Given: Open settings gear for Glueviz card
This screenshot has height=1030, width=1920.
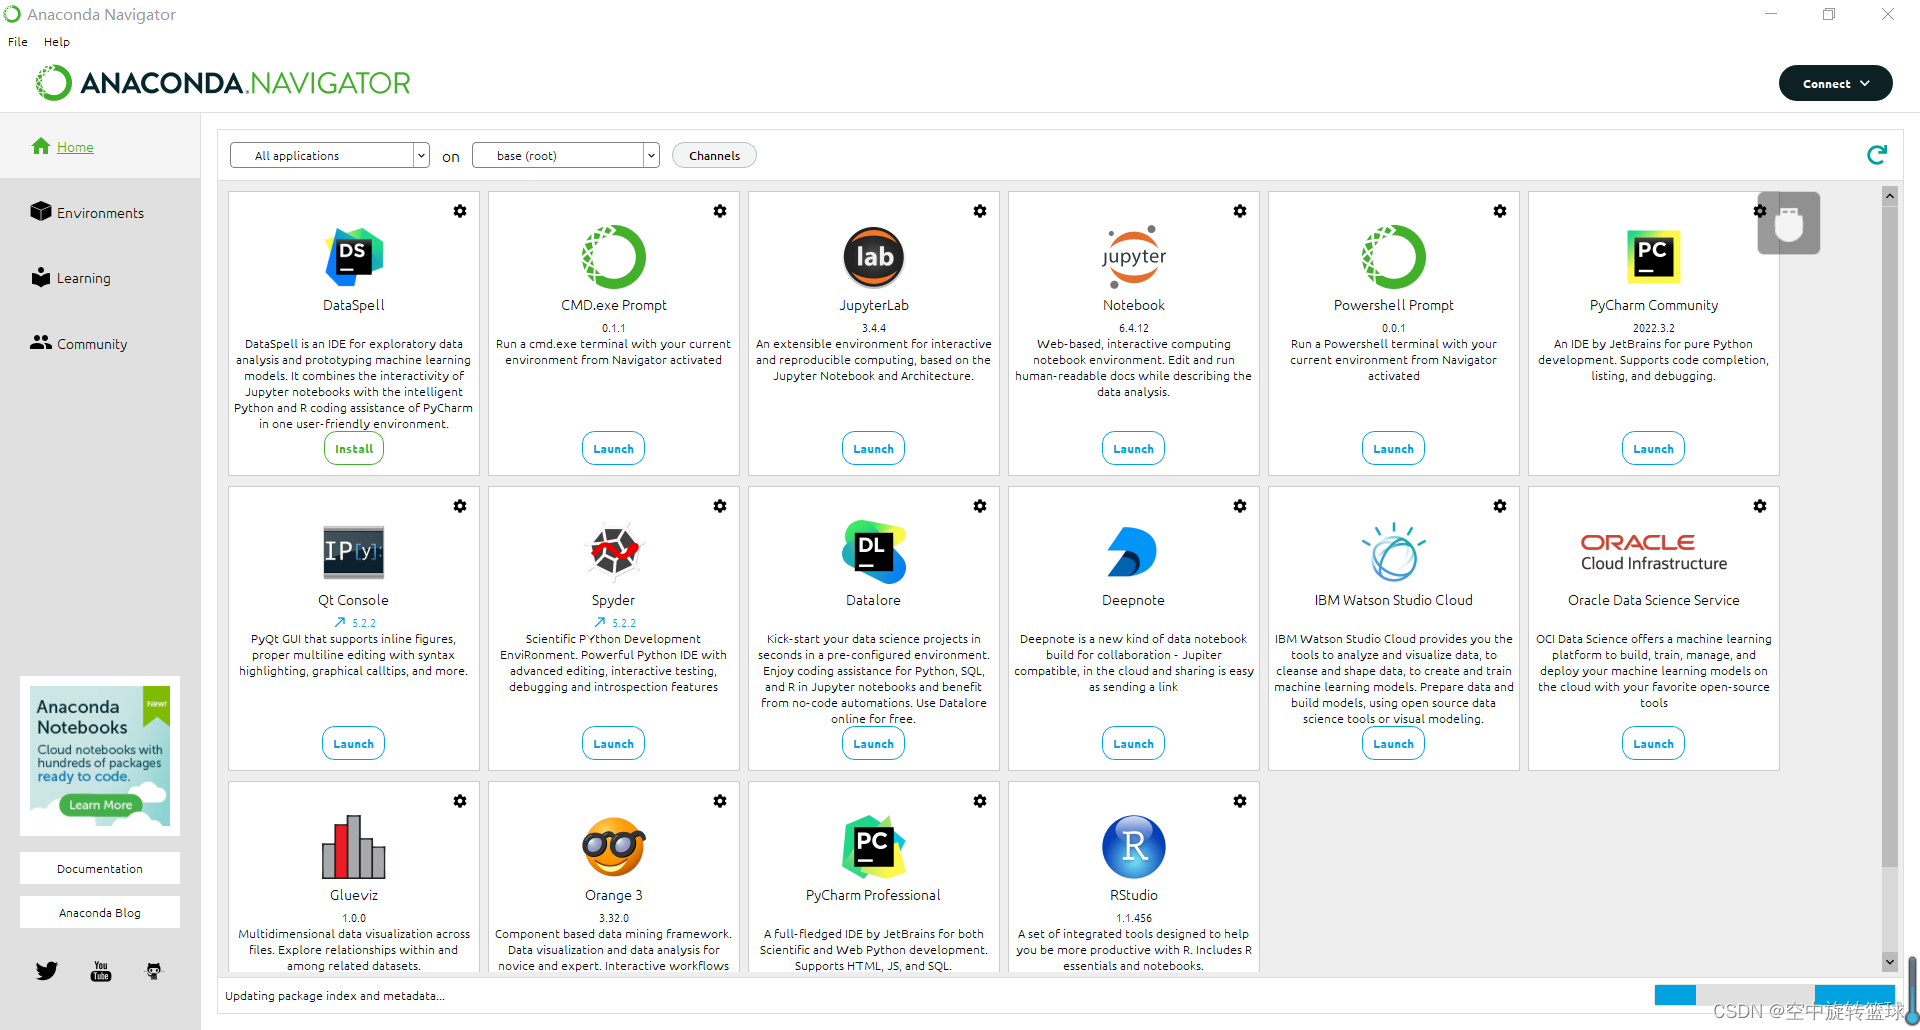Looking at the screenshot, I should pos(460,801).
